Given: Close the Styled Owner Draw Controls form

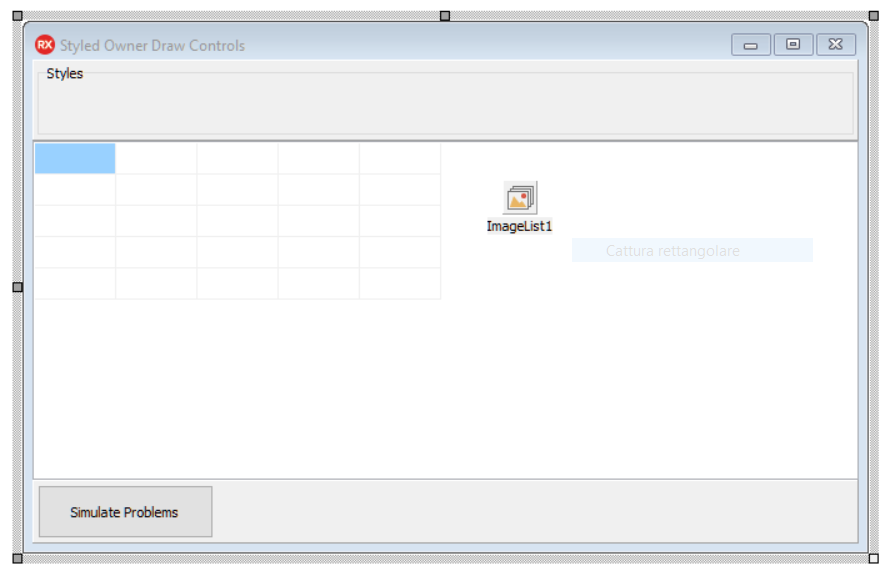Looking at the screenshot, I should tap(835, 45).
